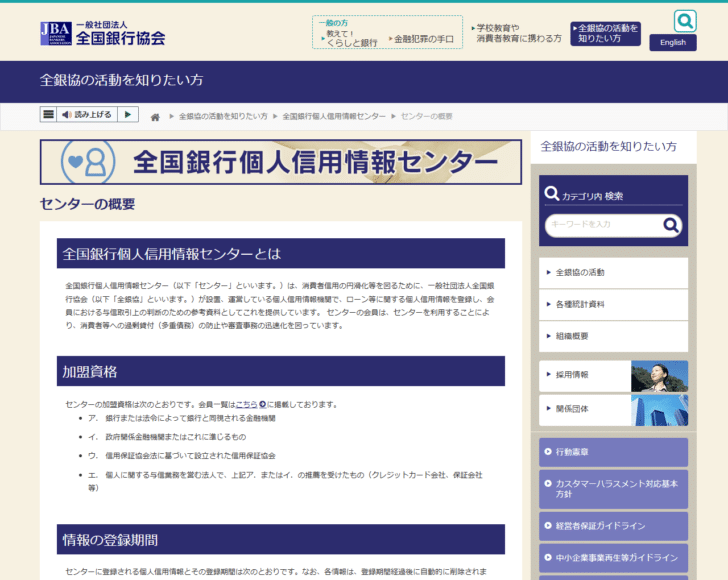Image resolution: width=728 pixels, height=580 pixels.
Task: Click the 採用情報 photo thumbnail
Action: pyautogui.click(x=659, y=376)
